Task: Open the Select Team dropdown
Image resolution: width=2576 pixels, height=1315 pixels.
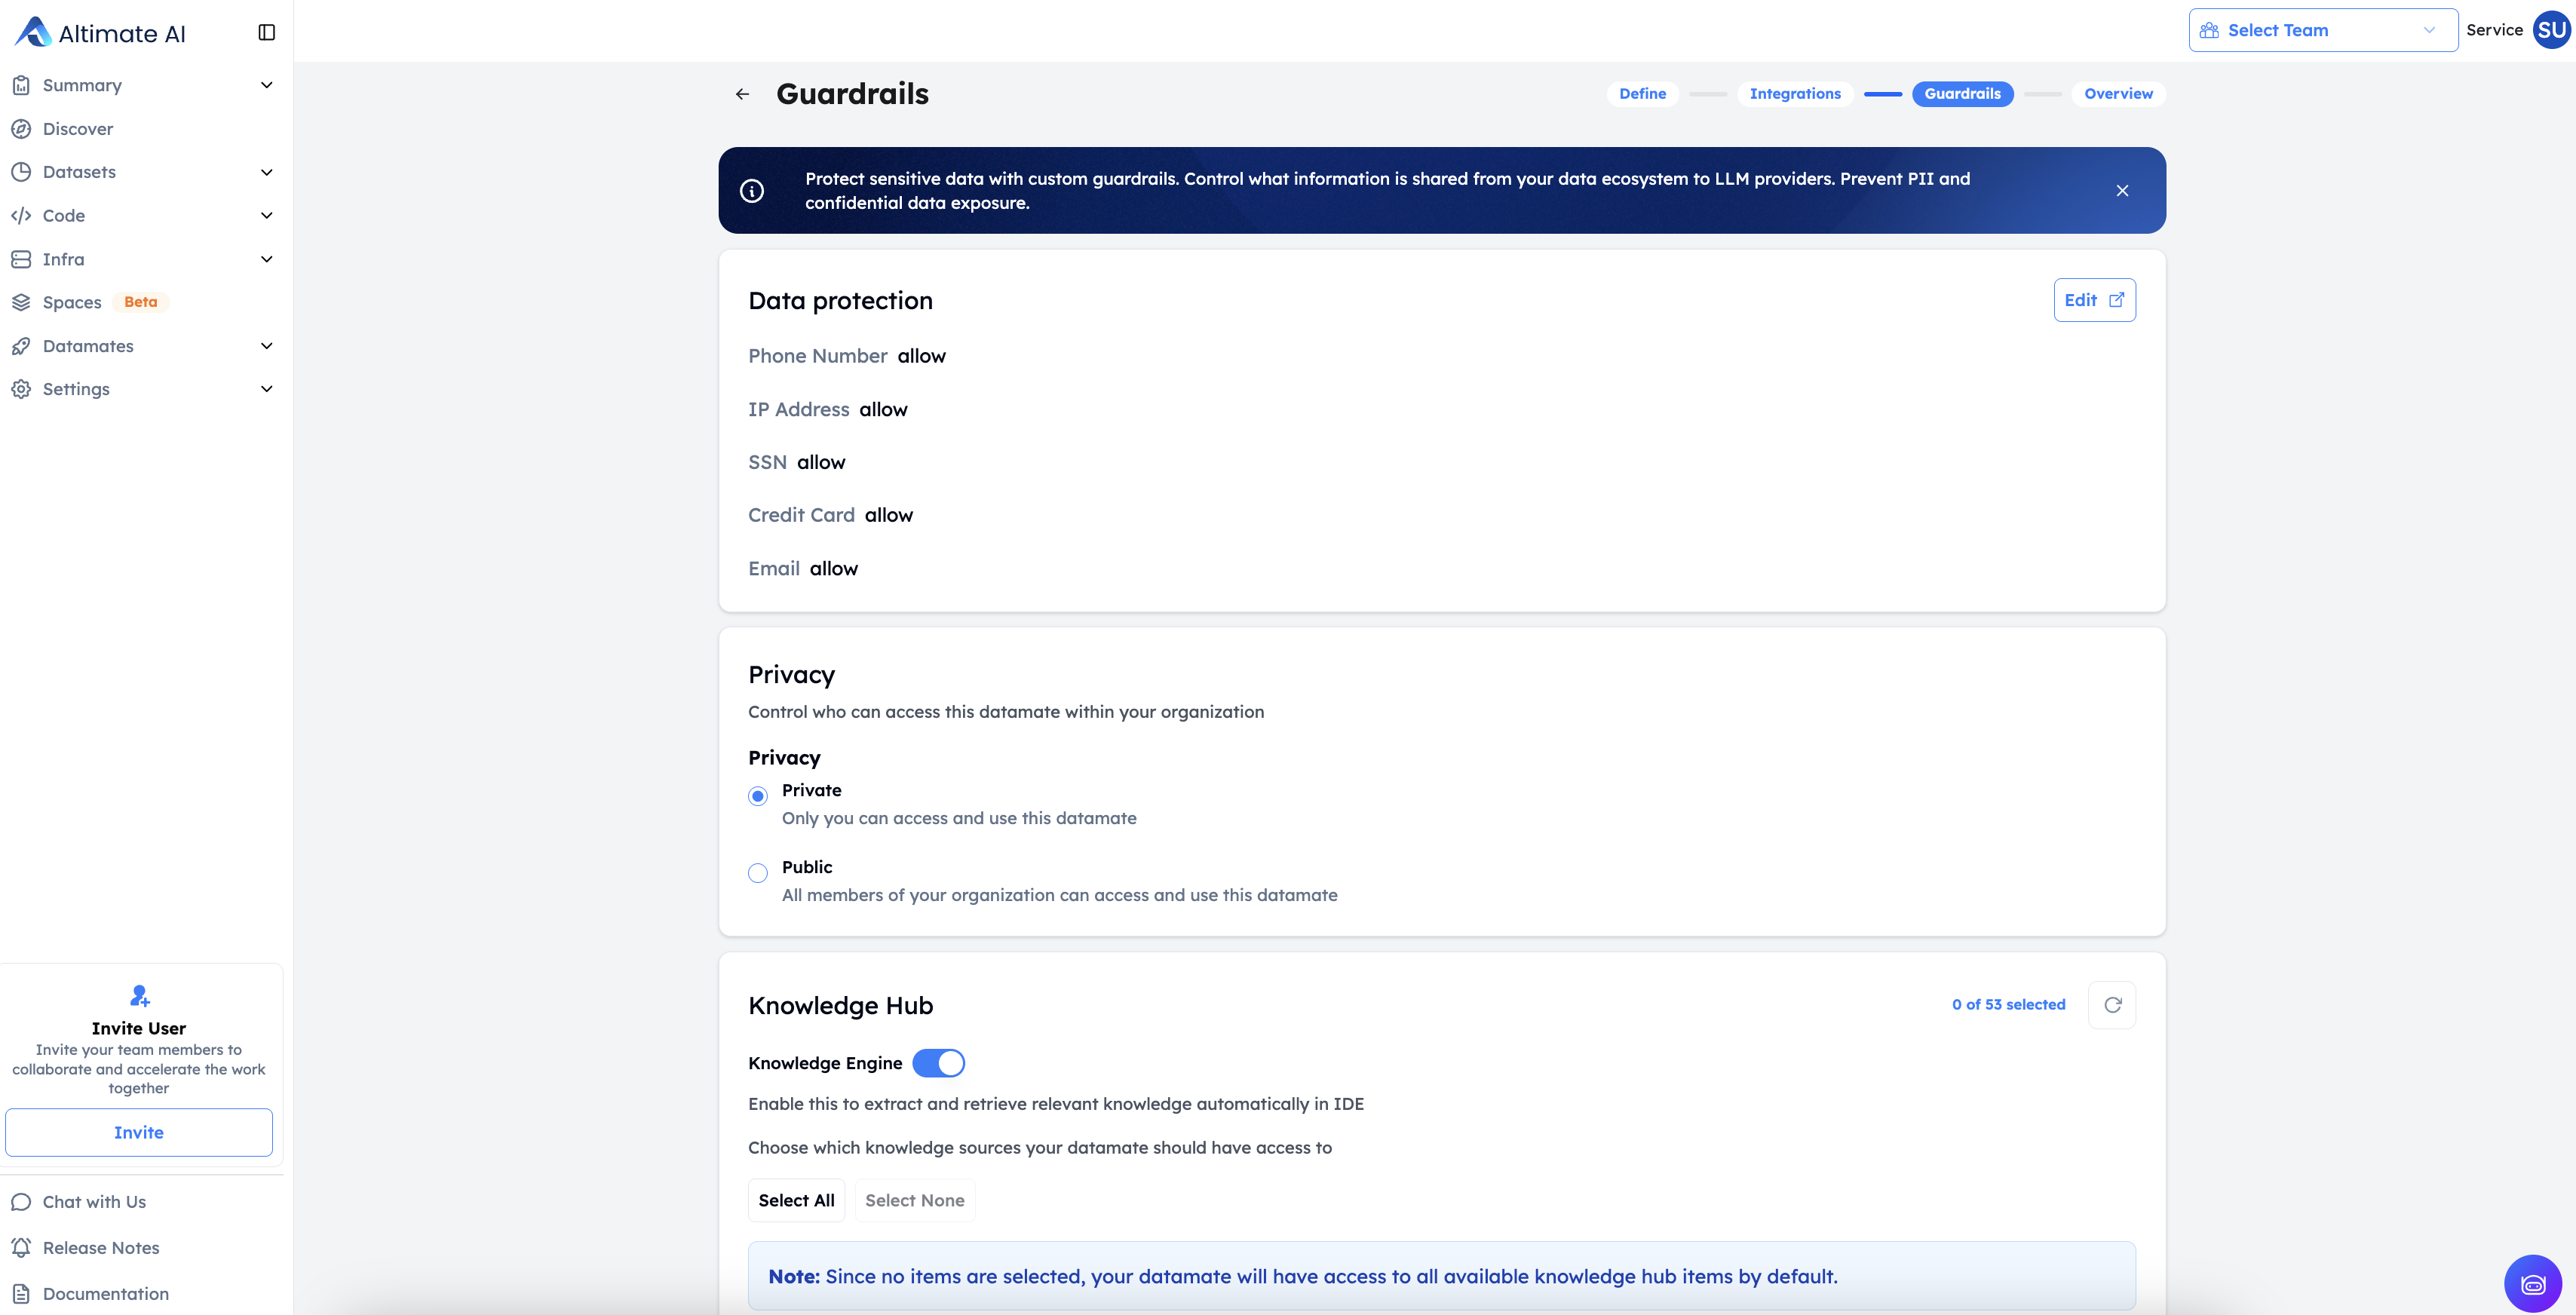Action: [2323, 31]
